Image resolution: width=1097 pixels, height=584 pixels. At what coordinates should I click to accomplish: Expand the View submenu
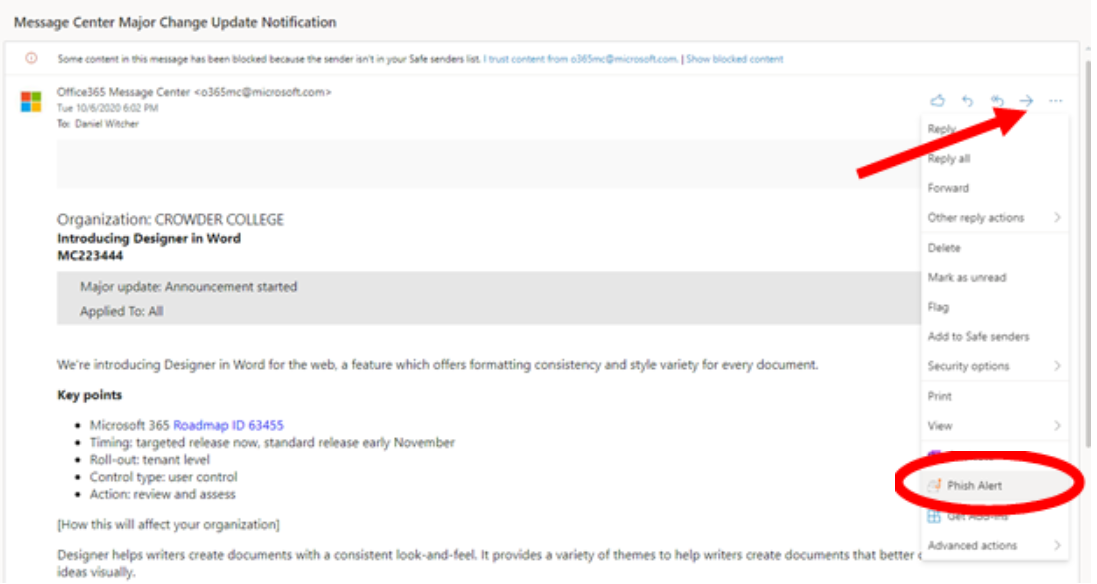[995, 425]
